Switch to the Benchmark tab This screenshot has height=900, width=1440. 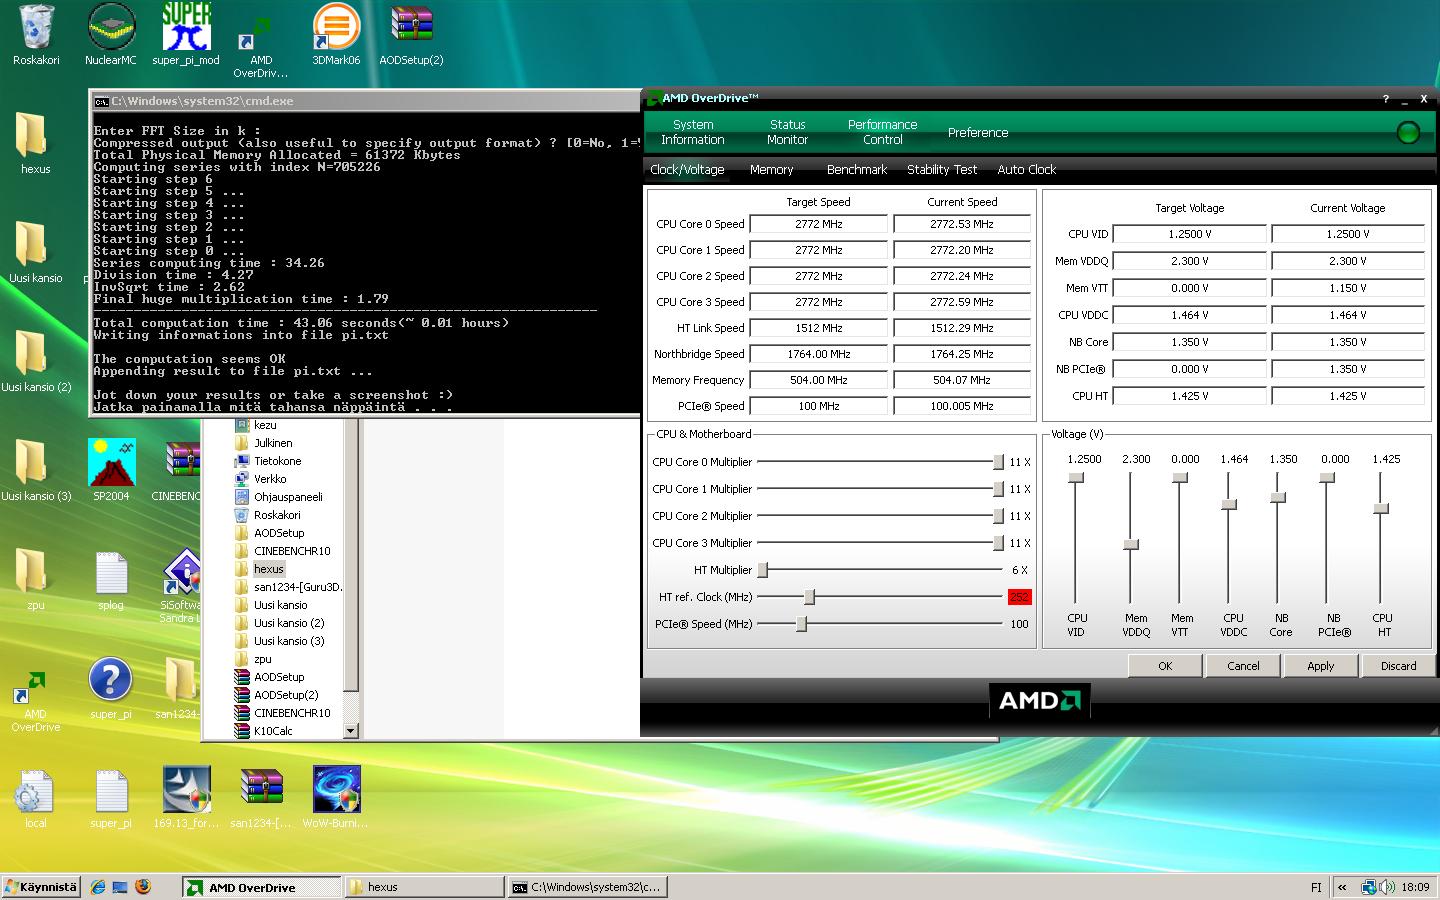[x=857, y=170]
